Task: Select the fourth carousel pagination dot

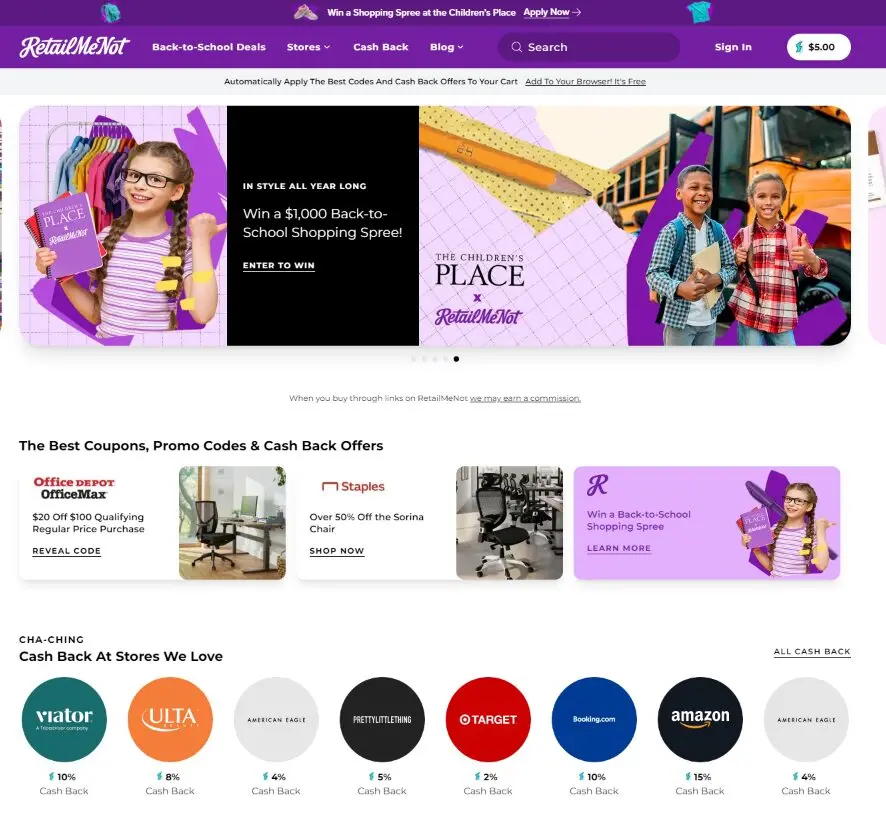Action: click(x=444, y=359)
